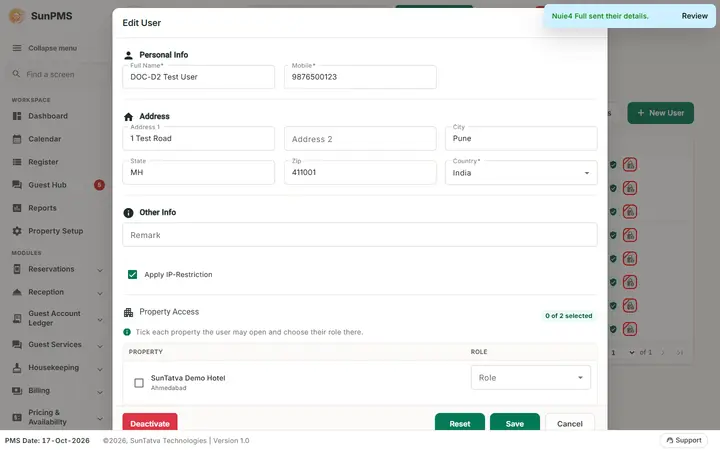The height and width of the screenshot is (450, 720).
Task: Click the New User button behind dialog
Action: pos(660,113)
